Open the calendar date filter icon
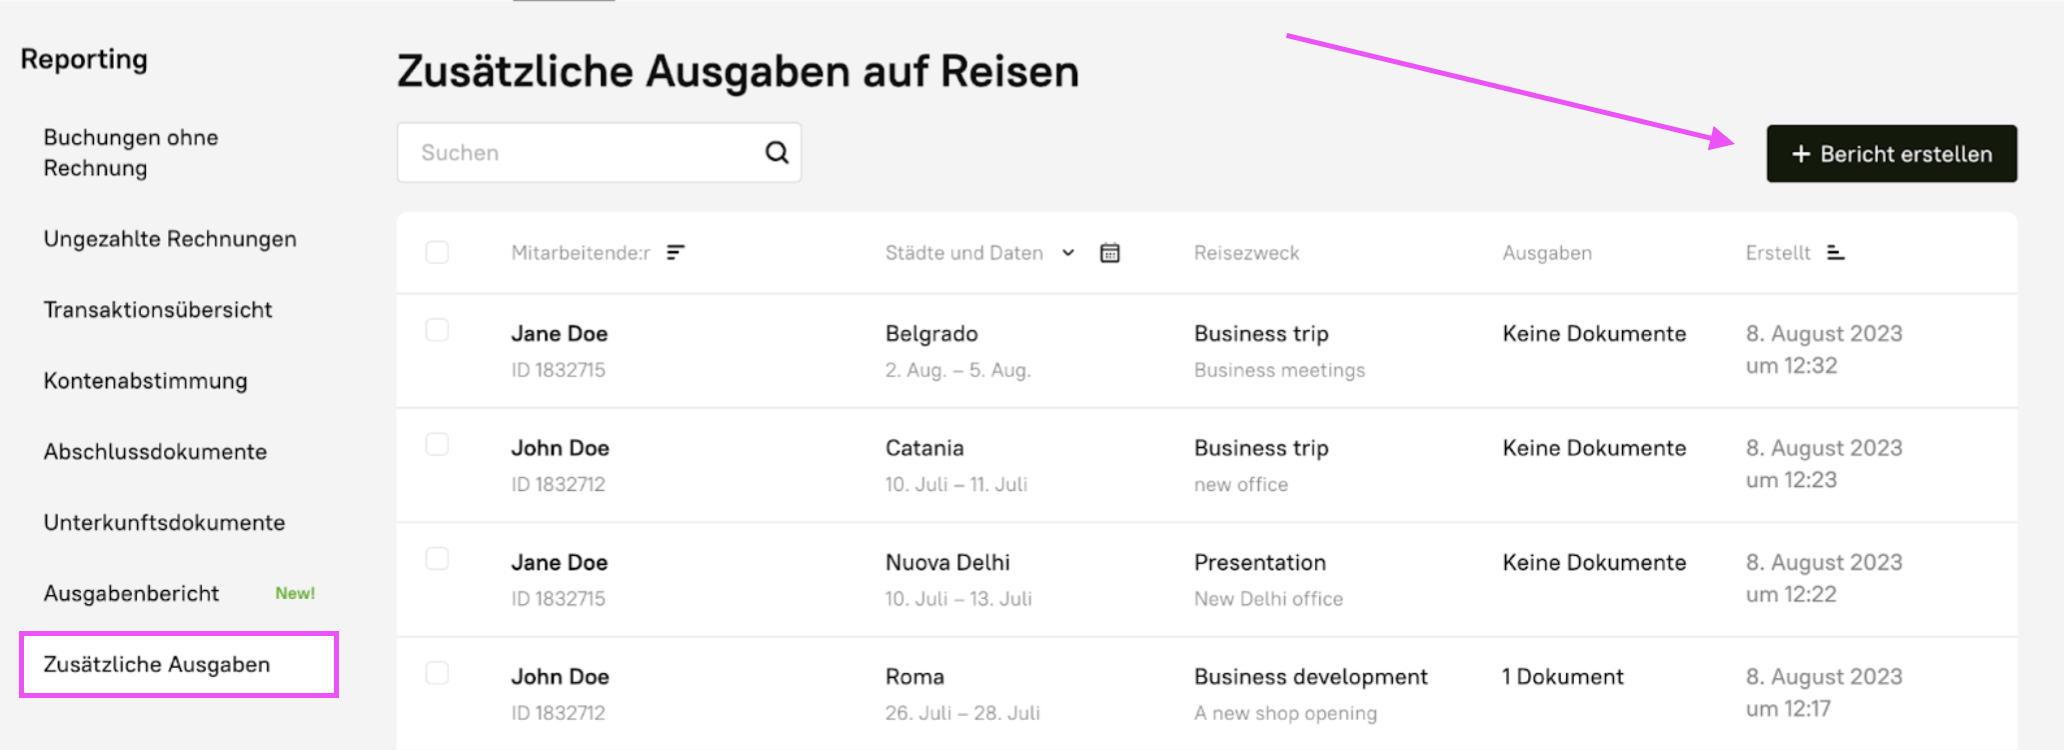Image resolution: width=2064 pixels, height=750 pixels. pos(1110,253)
